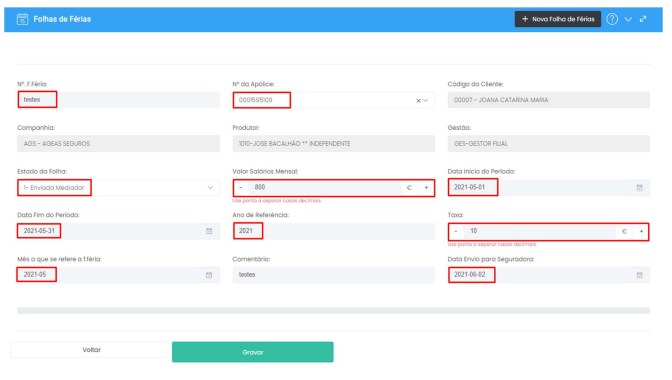Clear the Nº da Apólice selection (x)
The image size is (672, 380).
(418, 101)
